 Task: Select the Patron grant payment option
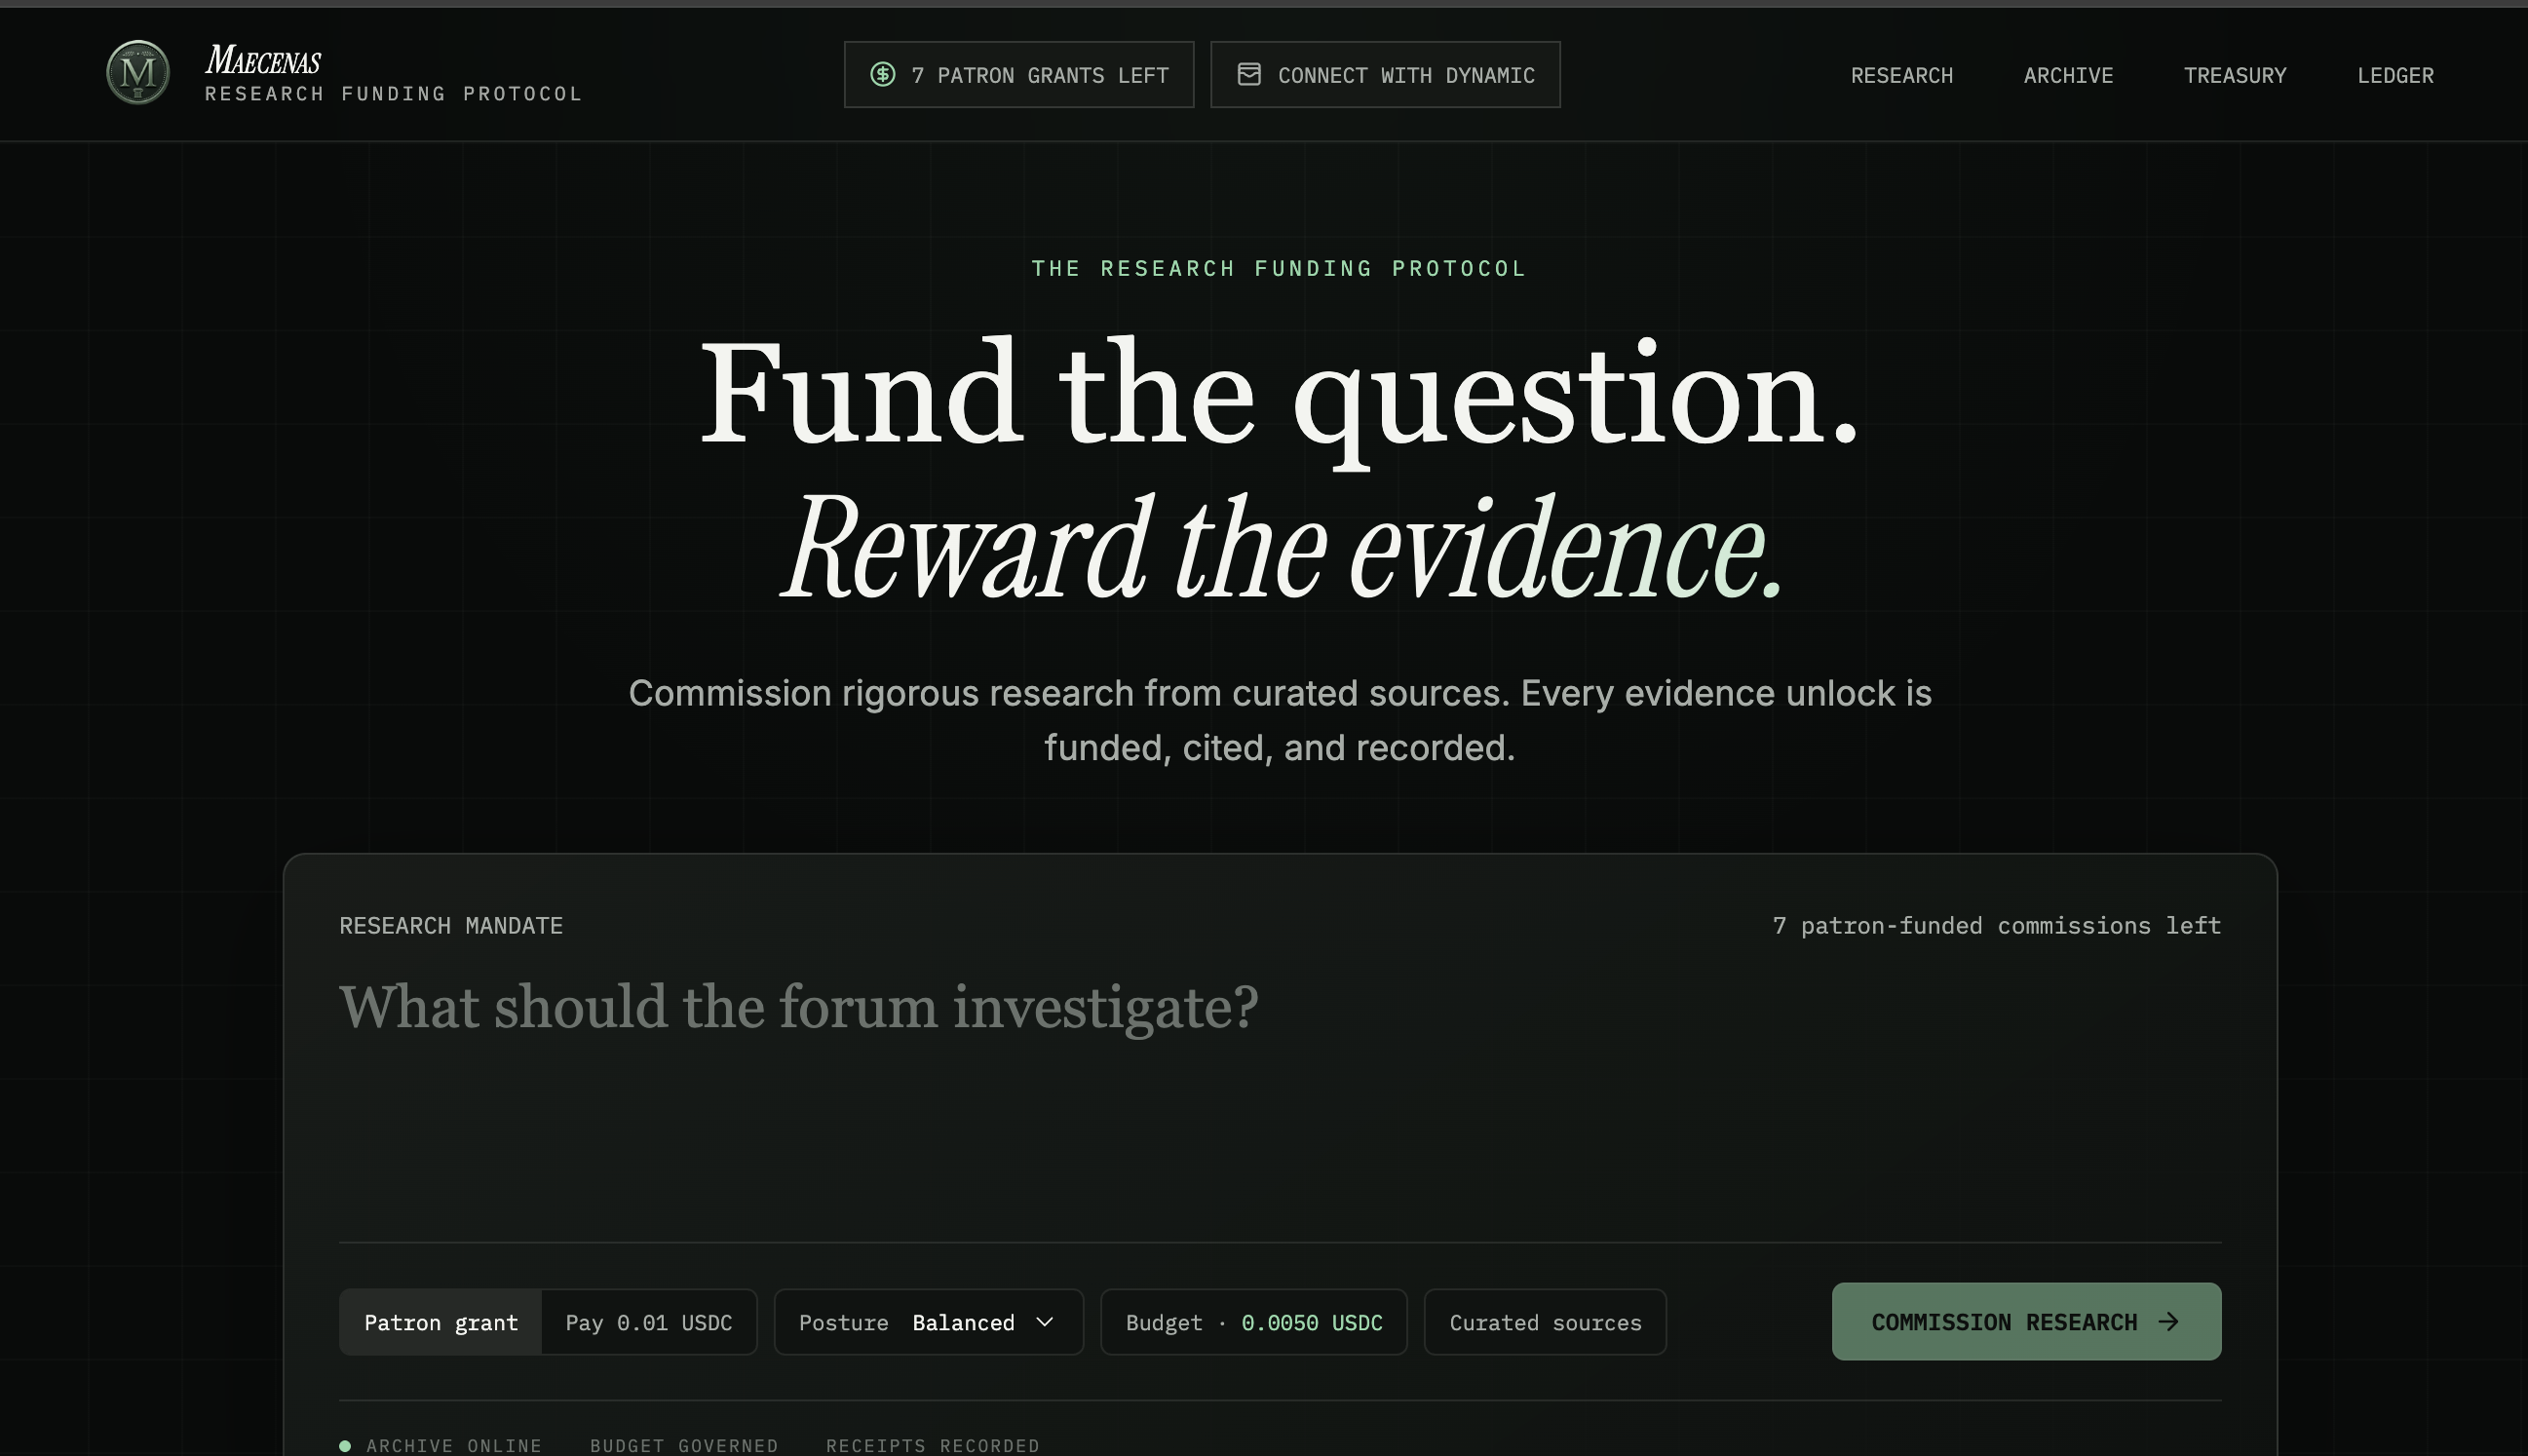441,1323
